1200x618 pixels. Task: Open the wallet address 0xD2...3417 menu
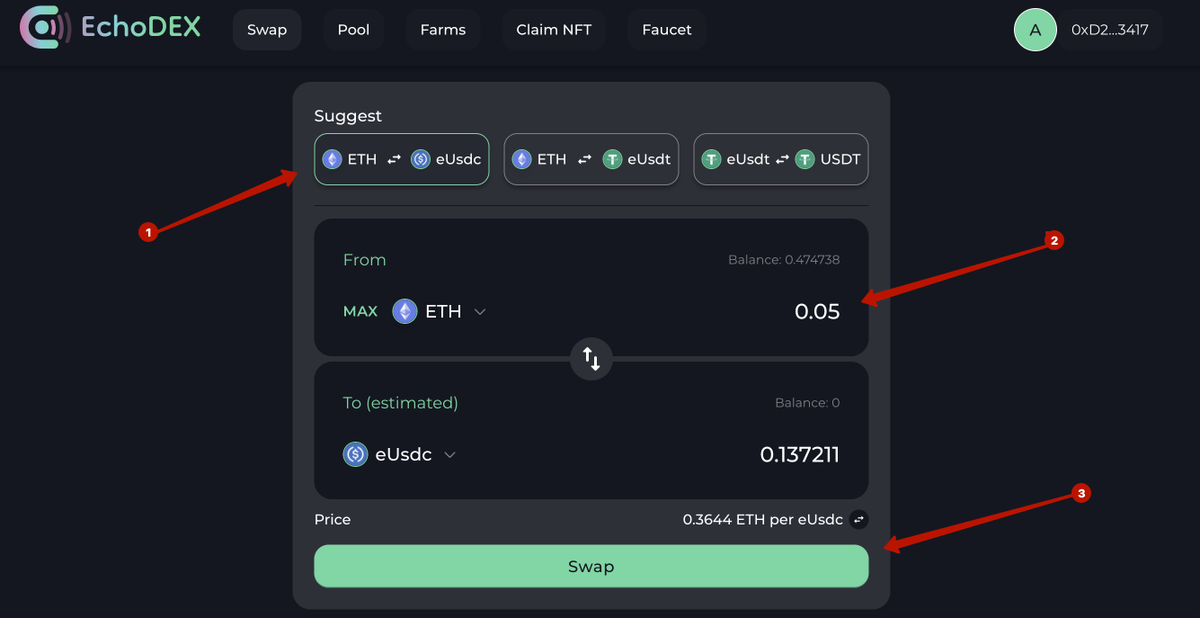pyautogui.click(x=1109, y=30)
